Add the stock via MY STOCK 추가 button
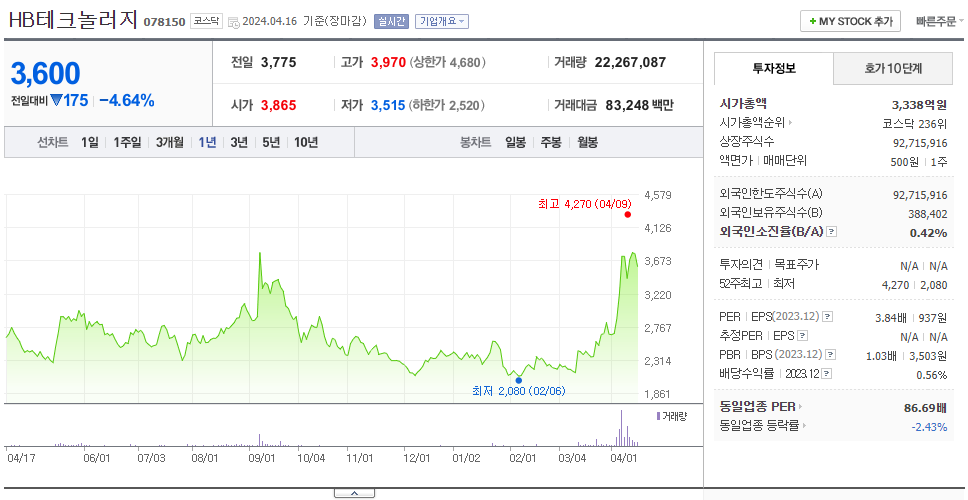968x500 pixels. 851,21
